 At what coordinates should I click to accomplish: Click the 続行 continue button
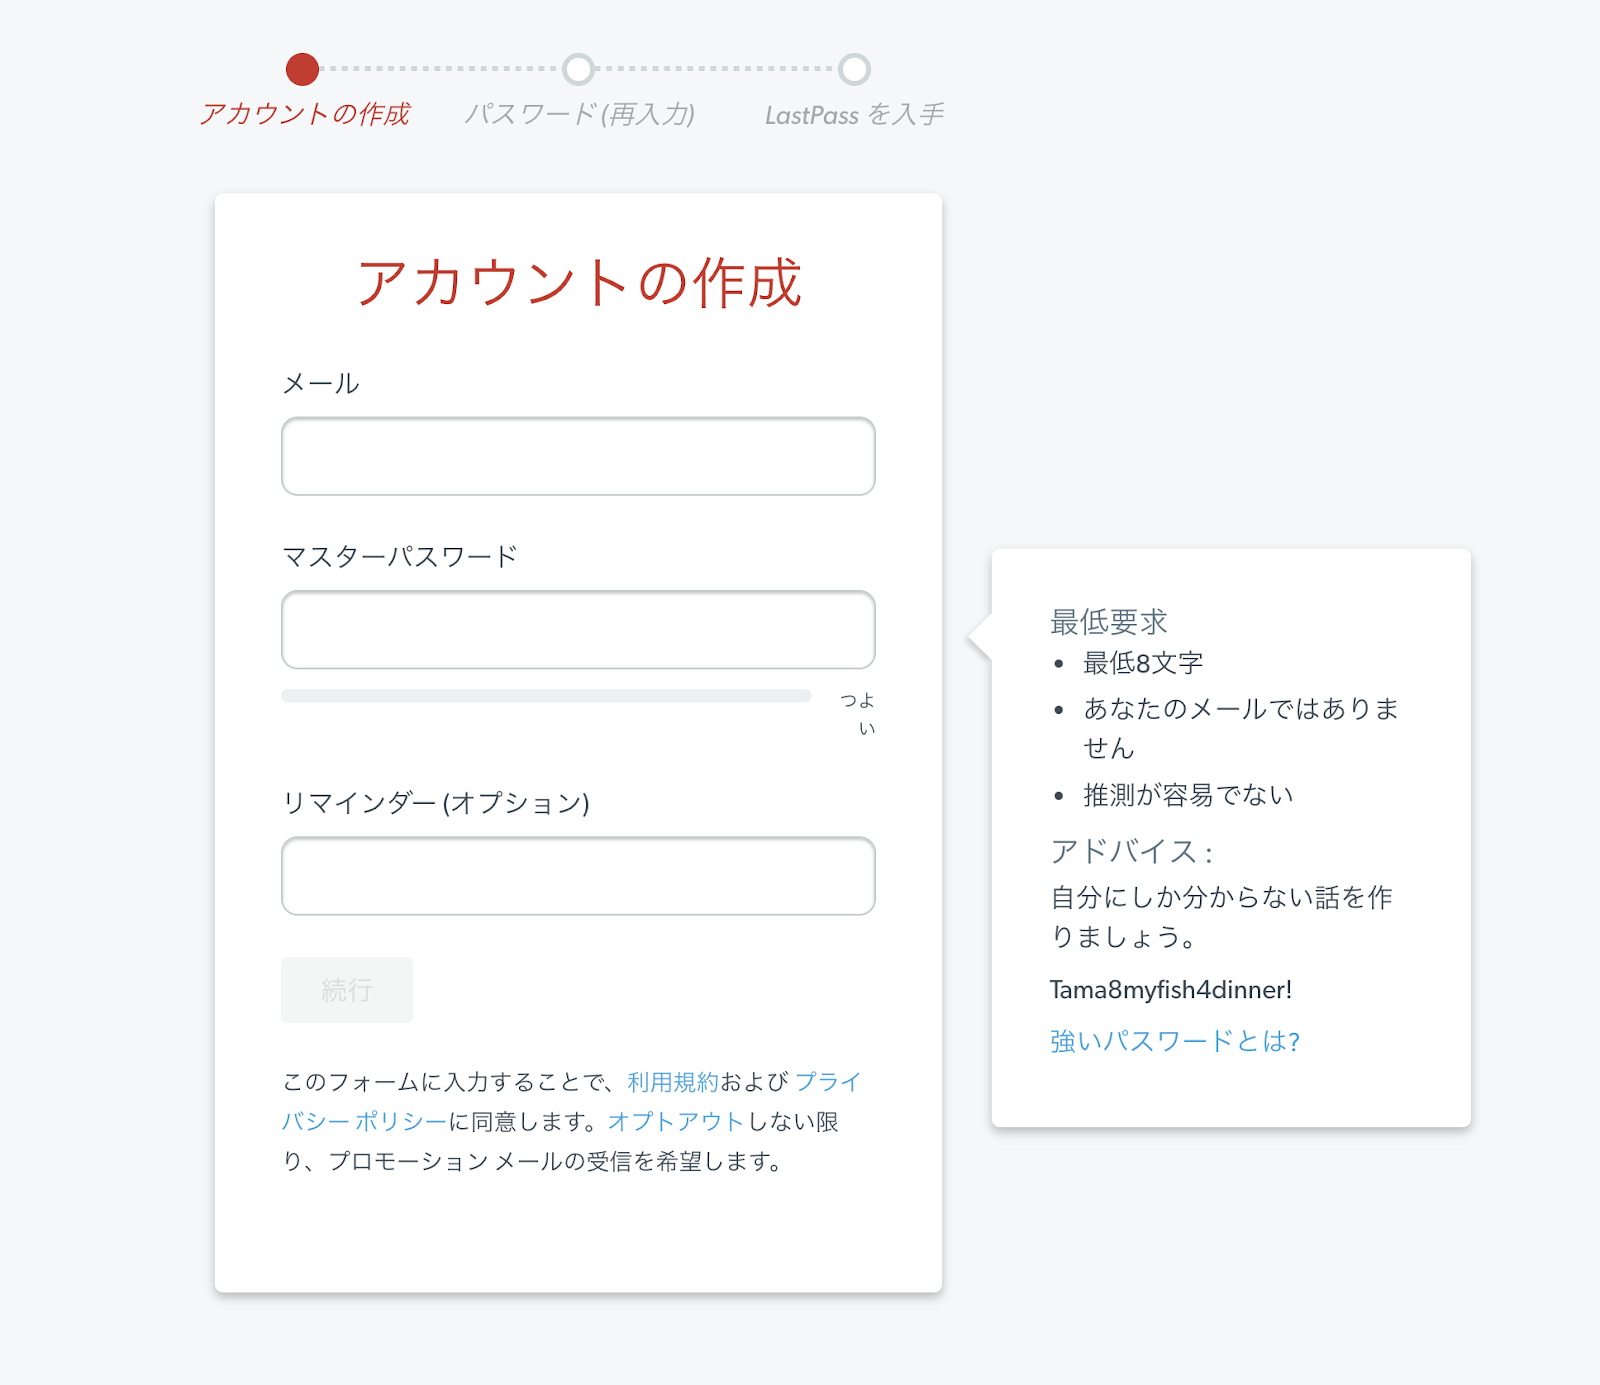coord(347,990)
